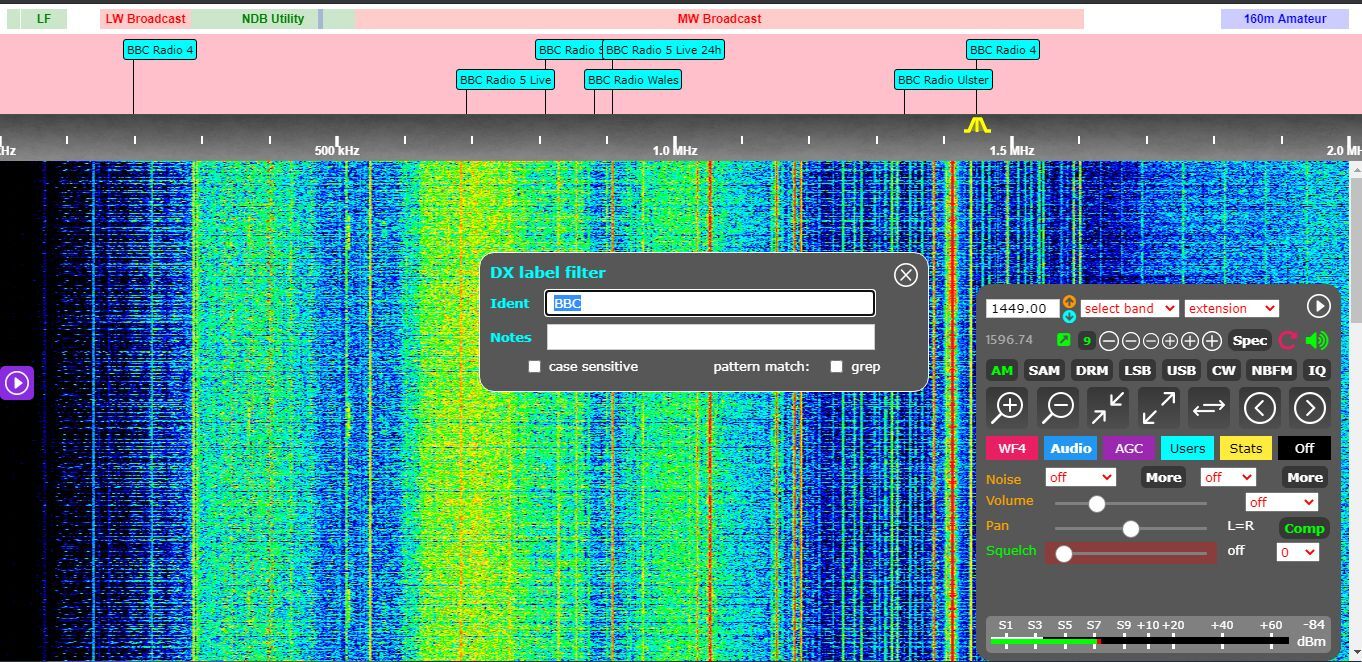1362x662 pixels.
Task: Click the Squelch slider
Action: [x=1131, y=553]
